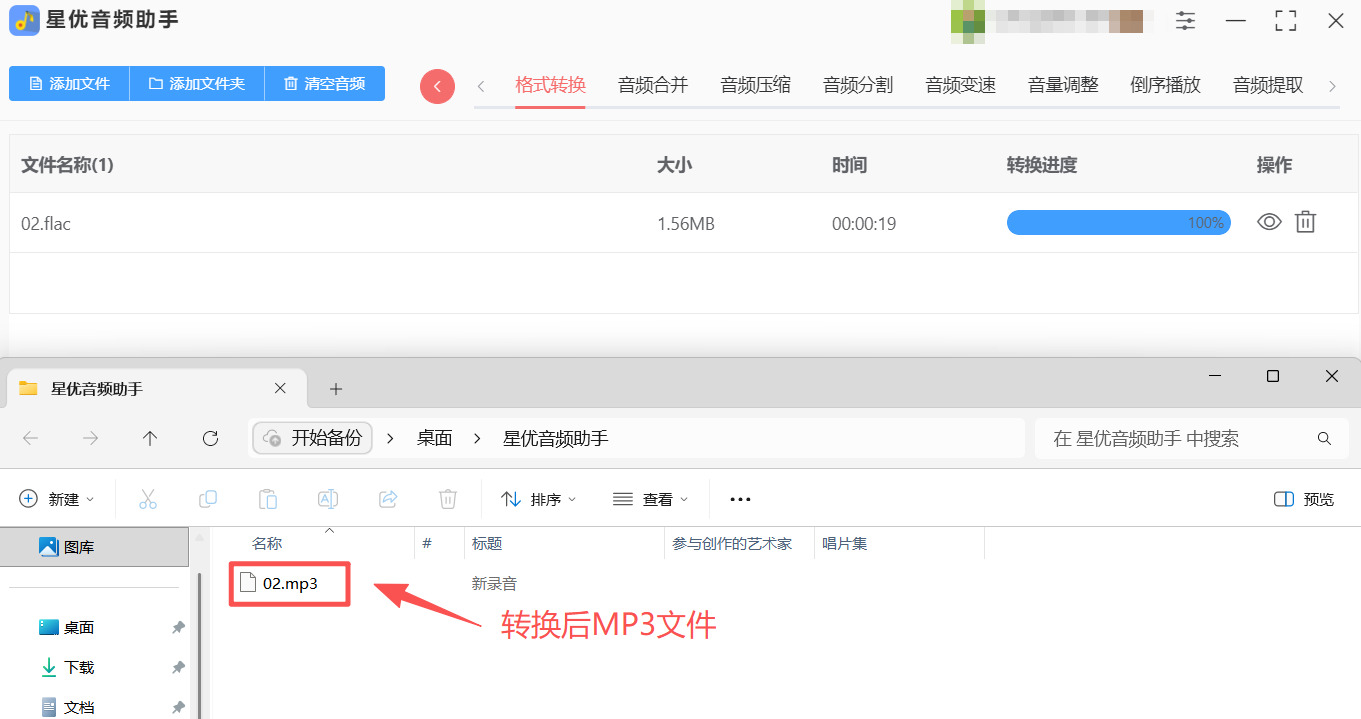Click 添加文件夹 button

click(197, 84)
